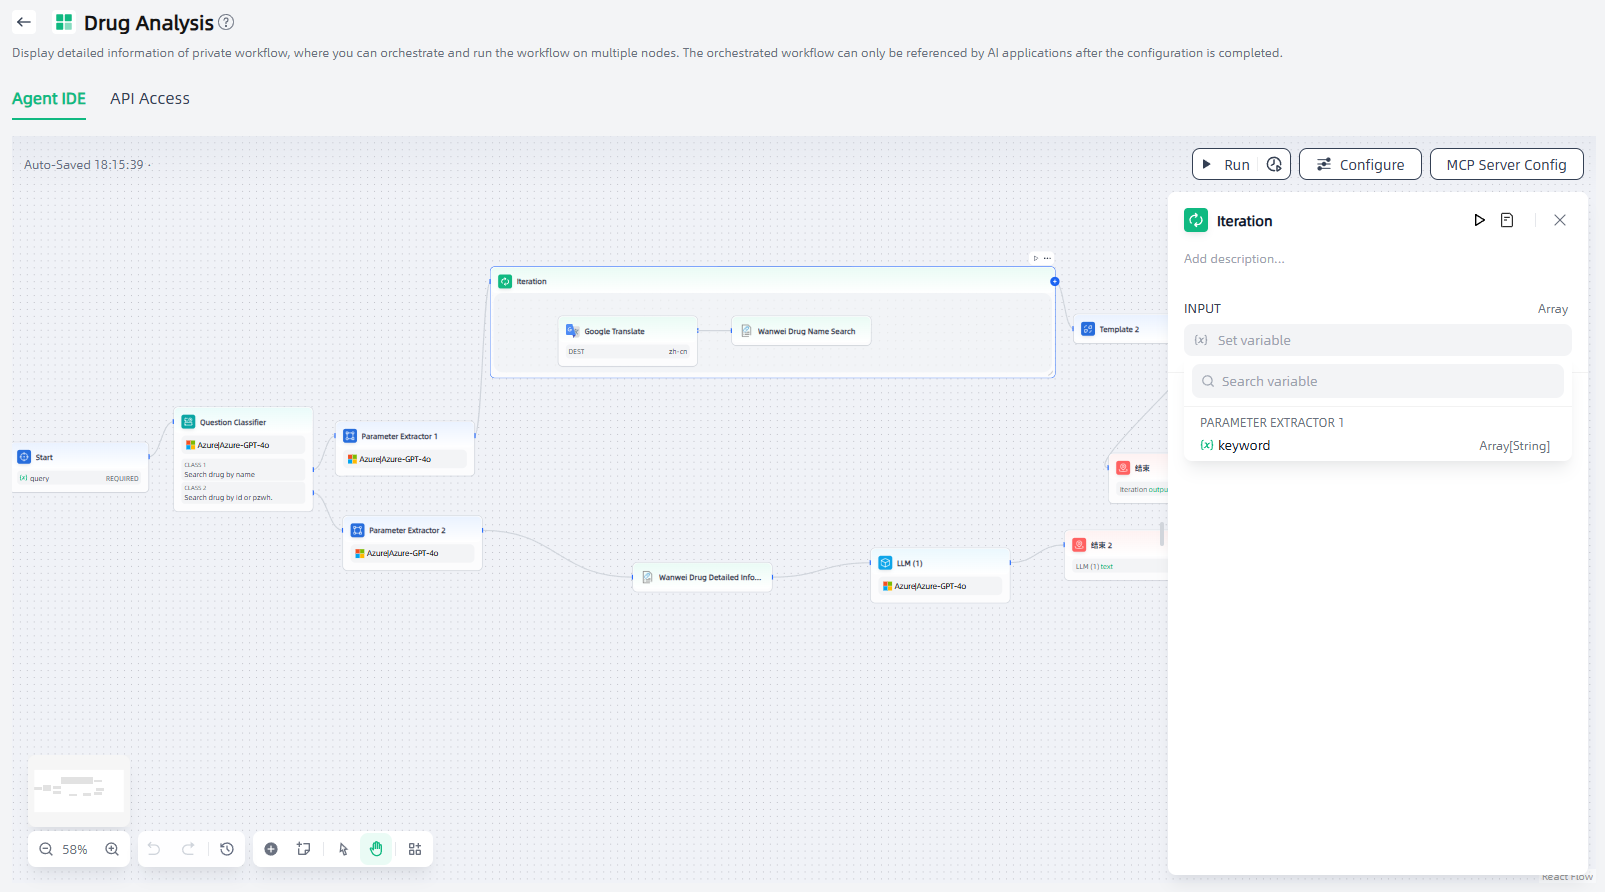This screenshot has height=892, width=1605.
Task: Click the Search variable field
Action: (1377, 381)
